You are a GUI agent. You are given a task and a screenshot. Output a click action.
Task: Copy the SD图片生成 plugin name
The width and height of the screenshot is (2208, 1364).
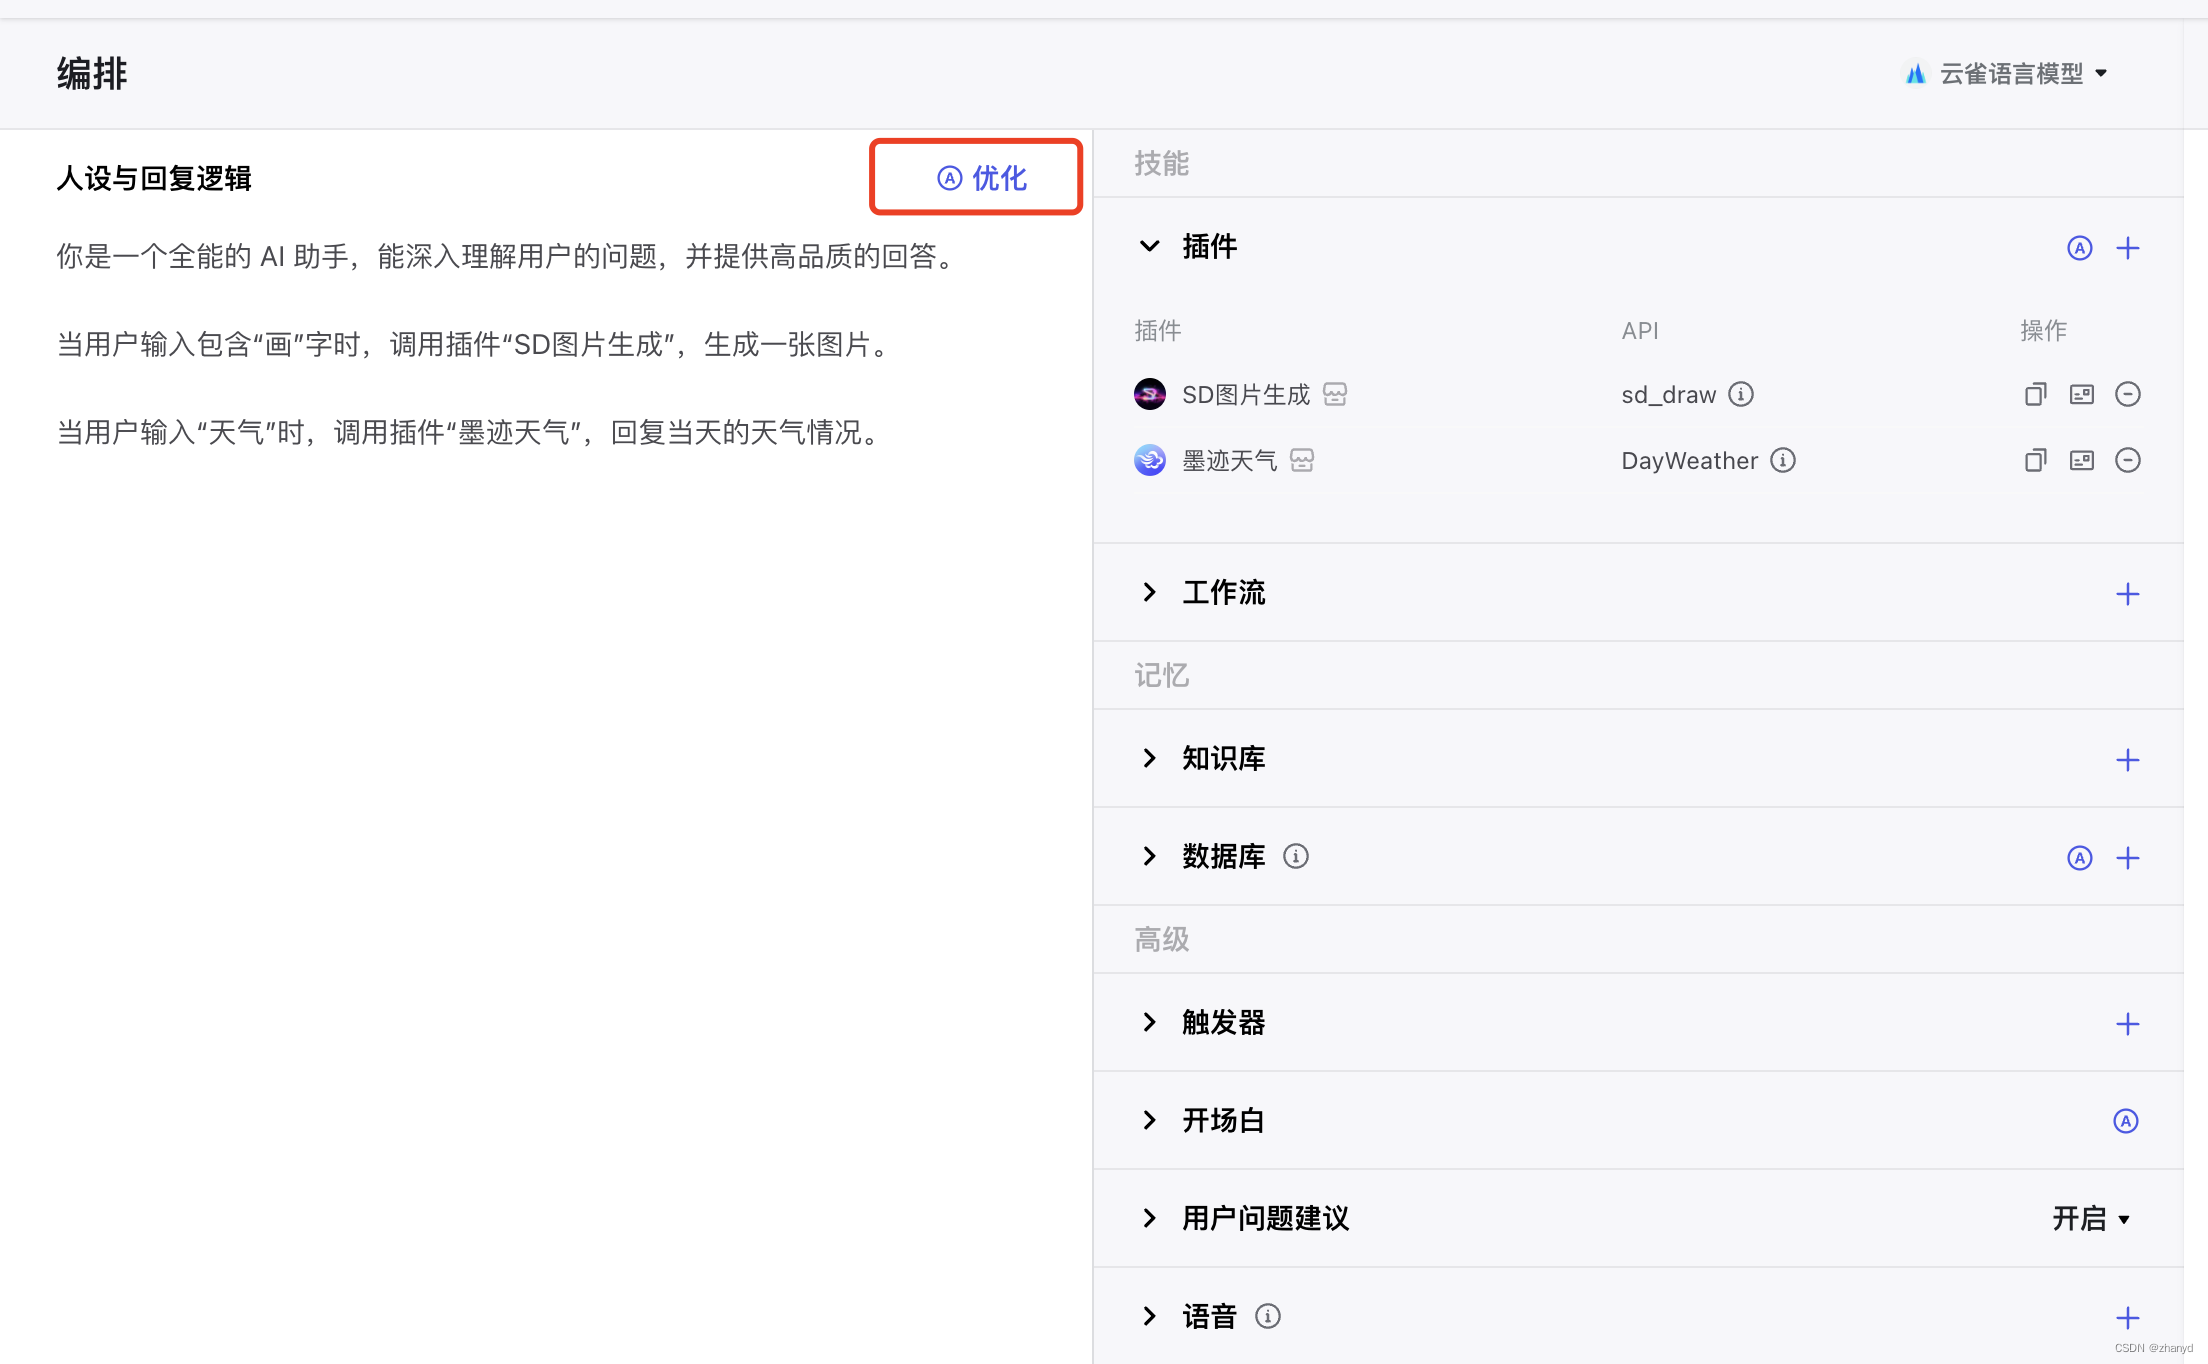click(2035, 394)
